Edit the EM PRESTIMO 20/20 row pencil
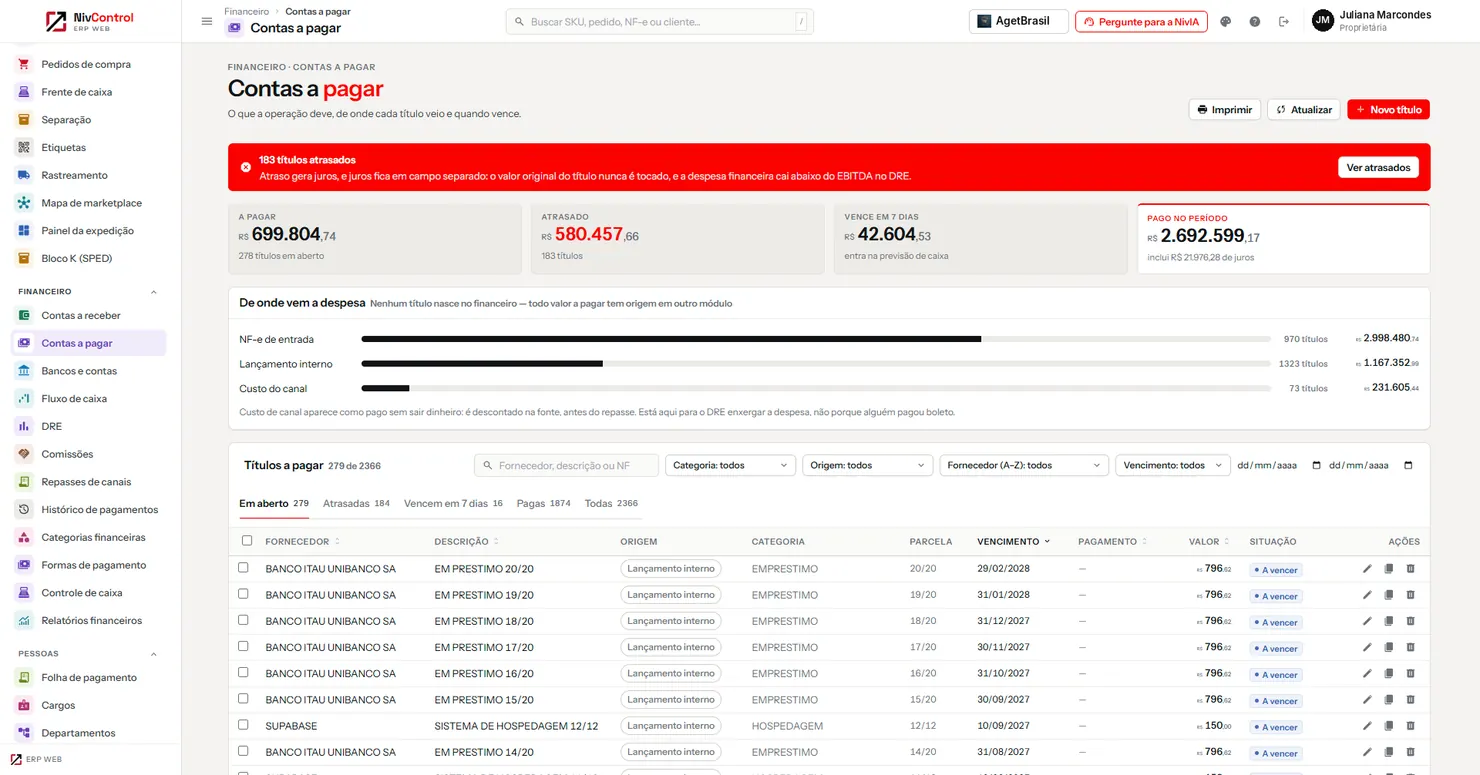The width and height of the screenshot is (1480, 775). [1367, 569]
